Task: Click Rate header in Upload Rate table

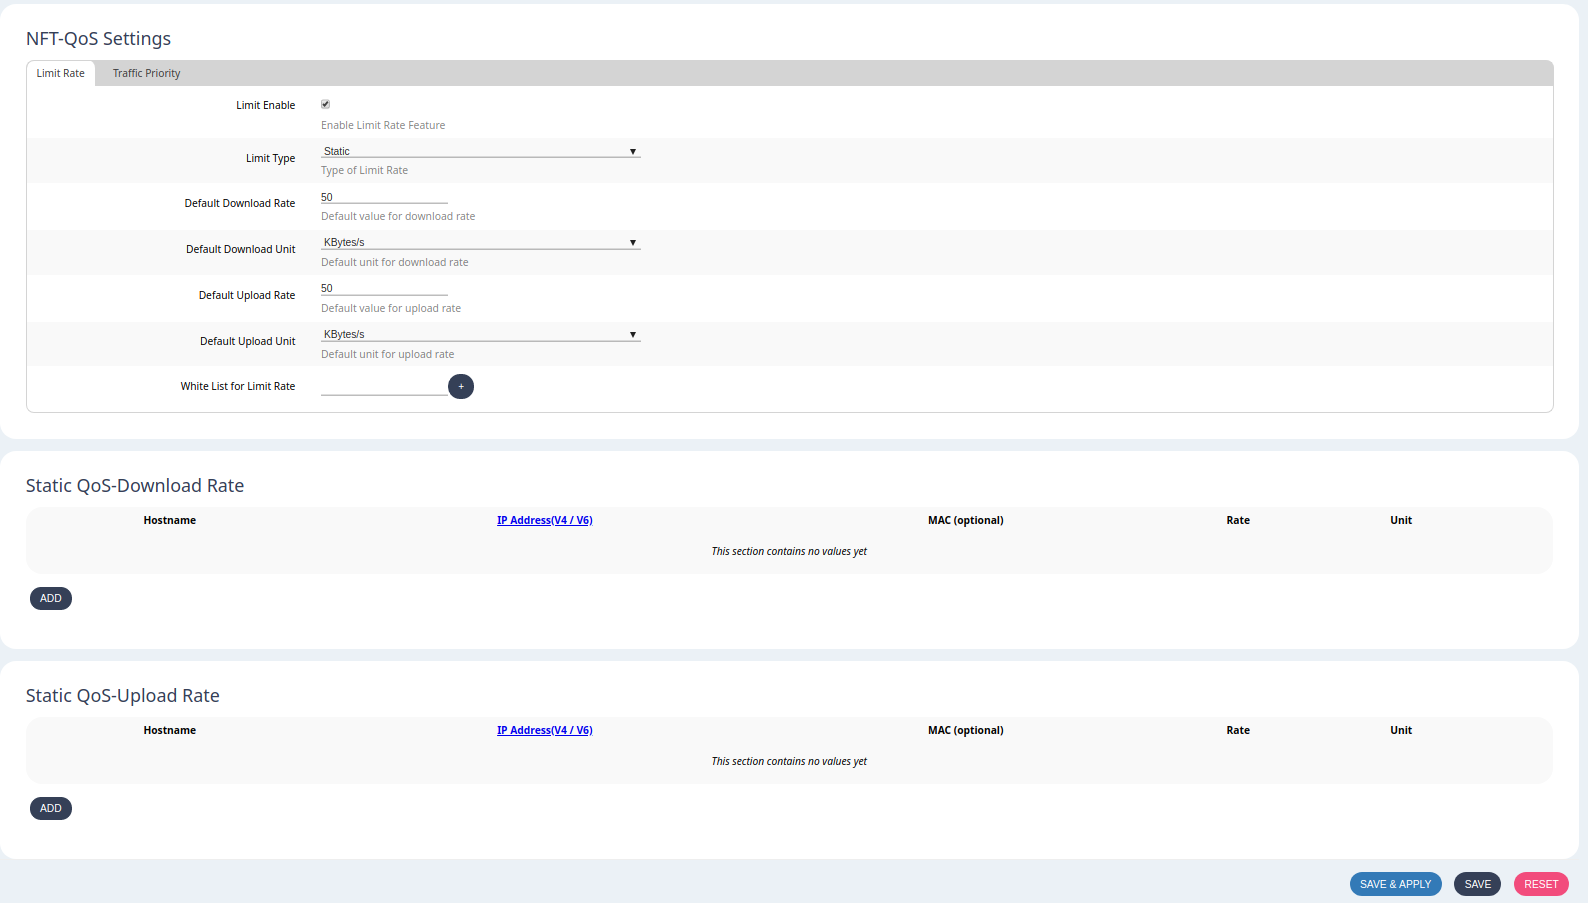Action: (1238, 730)
